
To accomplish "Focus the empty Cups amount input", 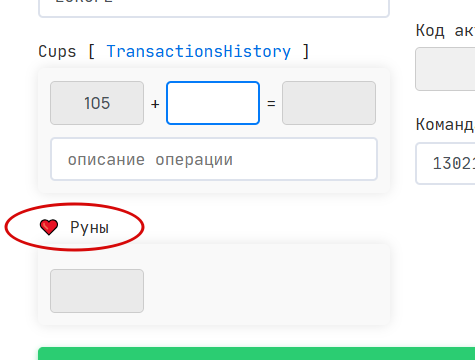I will (x=213, y=103).
